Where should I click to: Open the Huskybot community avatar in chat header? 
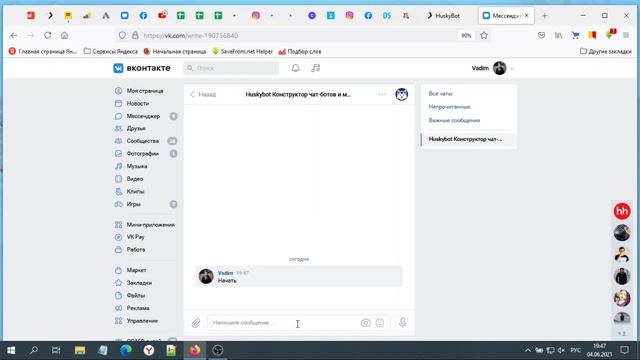402,94
